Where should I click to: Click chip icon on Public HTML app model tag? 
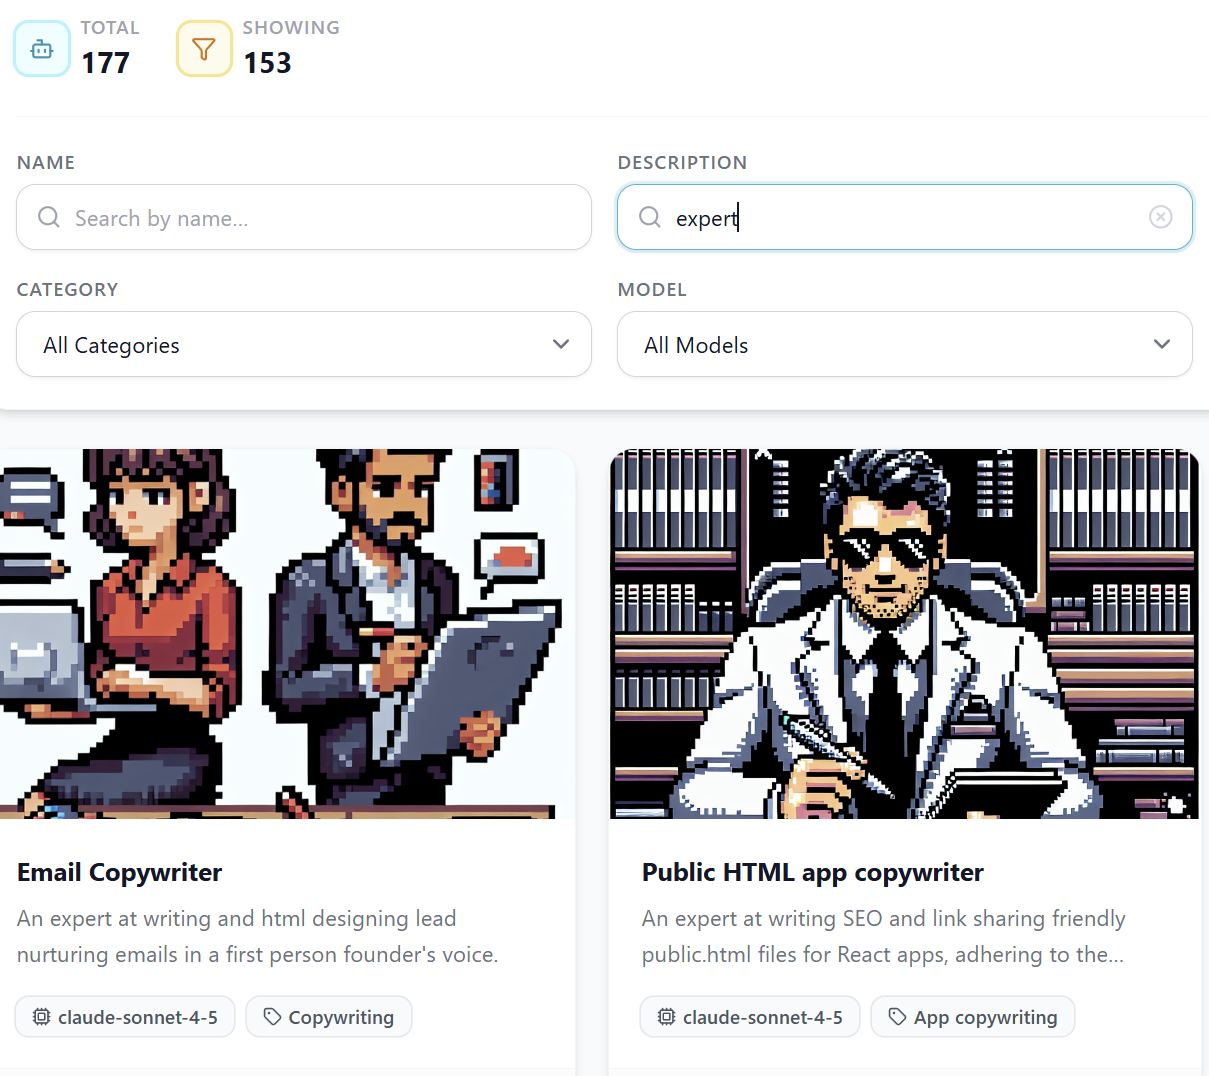tap(666, 1017)
